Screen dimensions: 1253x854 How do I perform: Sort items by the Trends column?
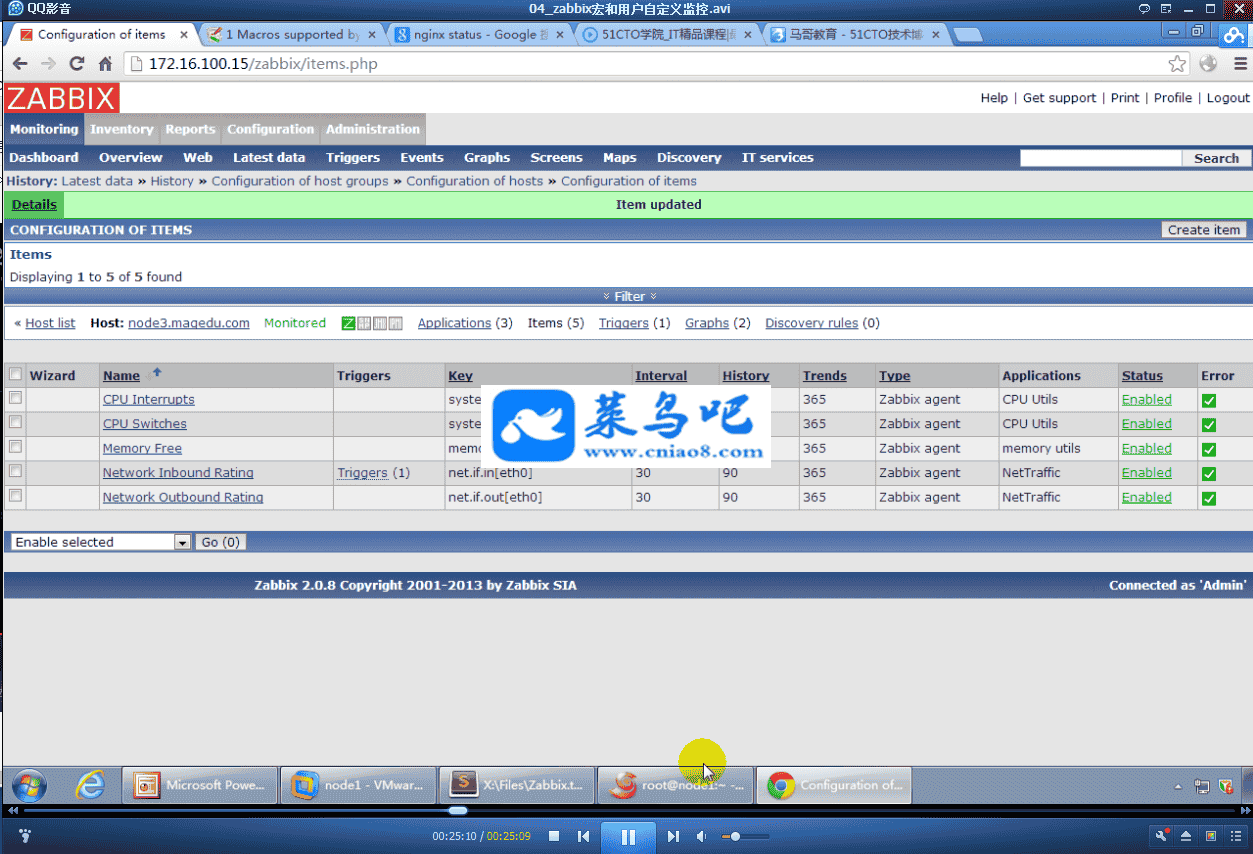pos(824,376)
